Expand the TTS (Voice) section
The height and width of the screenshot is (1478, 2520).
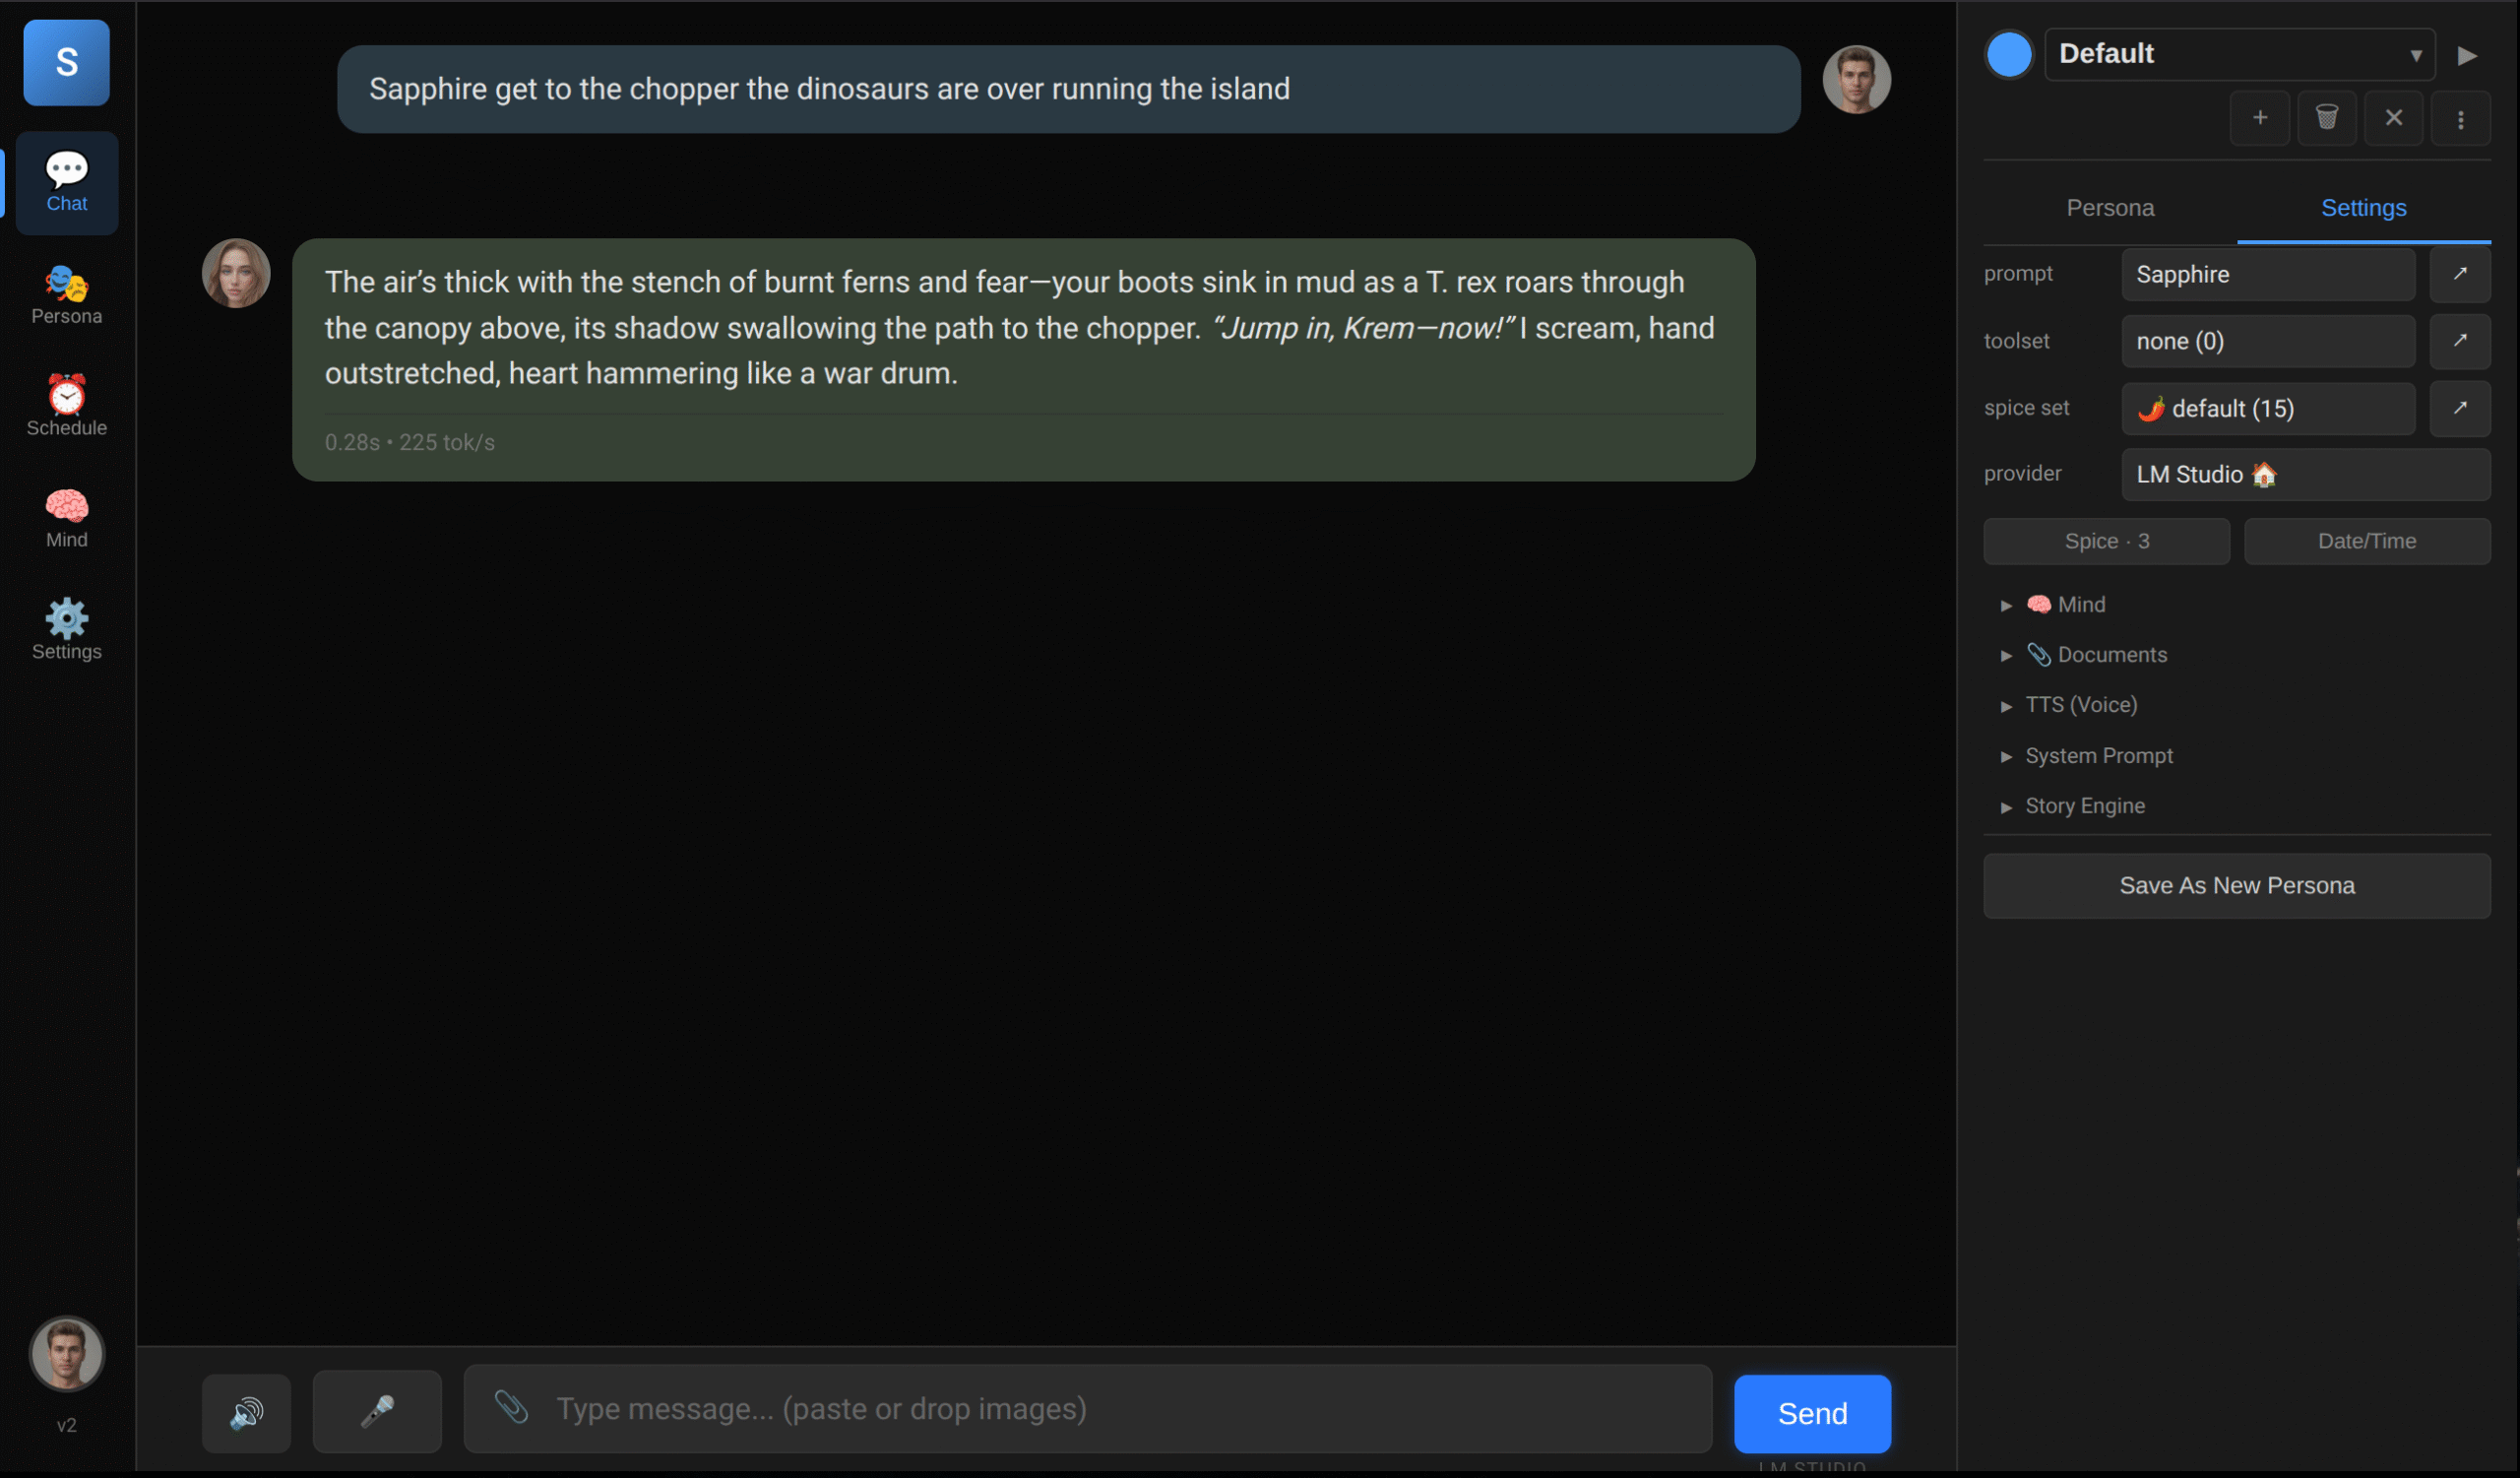point(2080,705)
